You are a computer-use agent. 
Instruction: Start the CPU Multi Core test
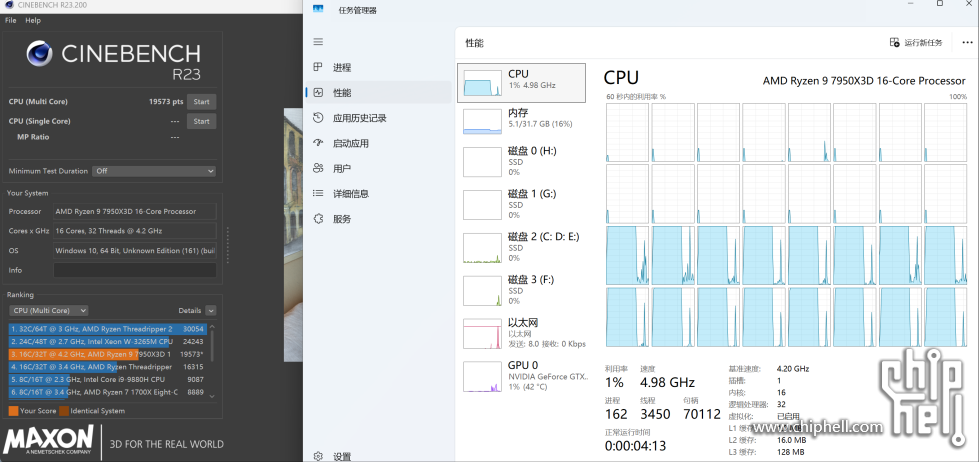(x=201, y=102)
